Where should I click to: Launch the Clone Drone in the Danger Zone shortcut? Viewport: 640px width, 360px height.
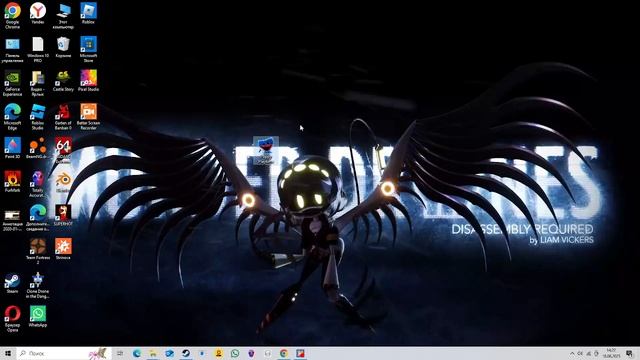click(x=38, y=285)
